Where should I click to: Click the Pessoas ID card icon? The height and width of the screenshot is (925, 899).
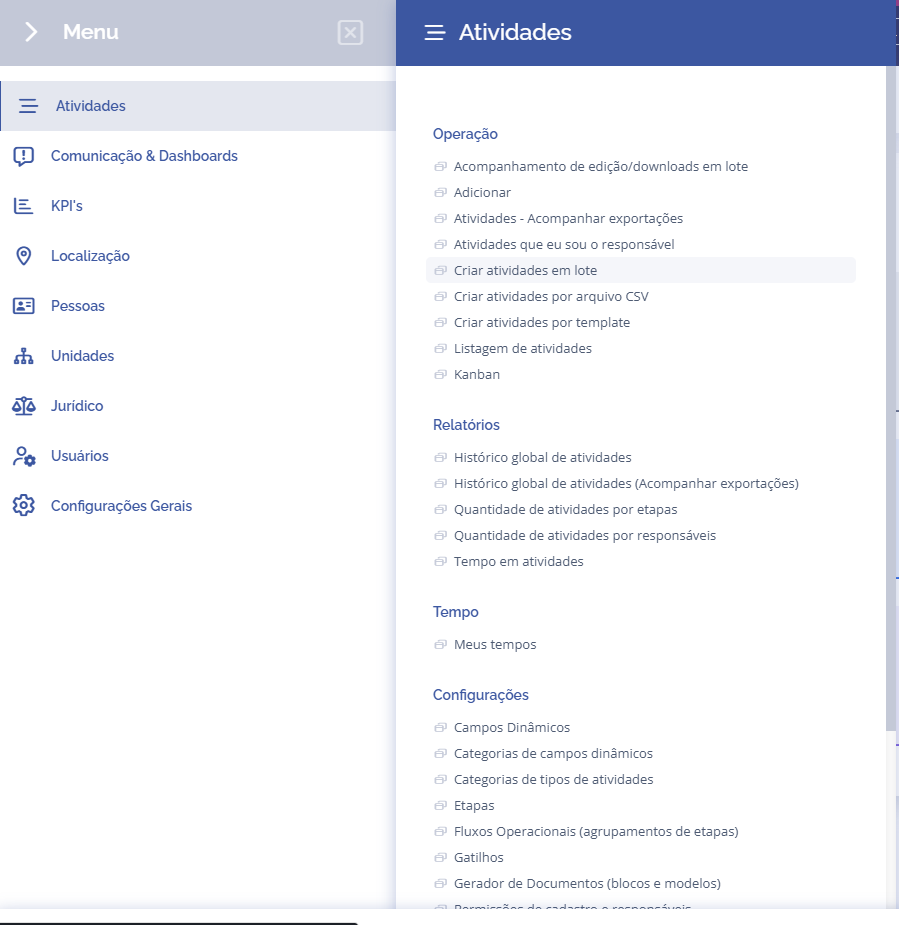[x=23, y=306]
